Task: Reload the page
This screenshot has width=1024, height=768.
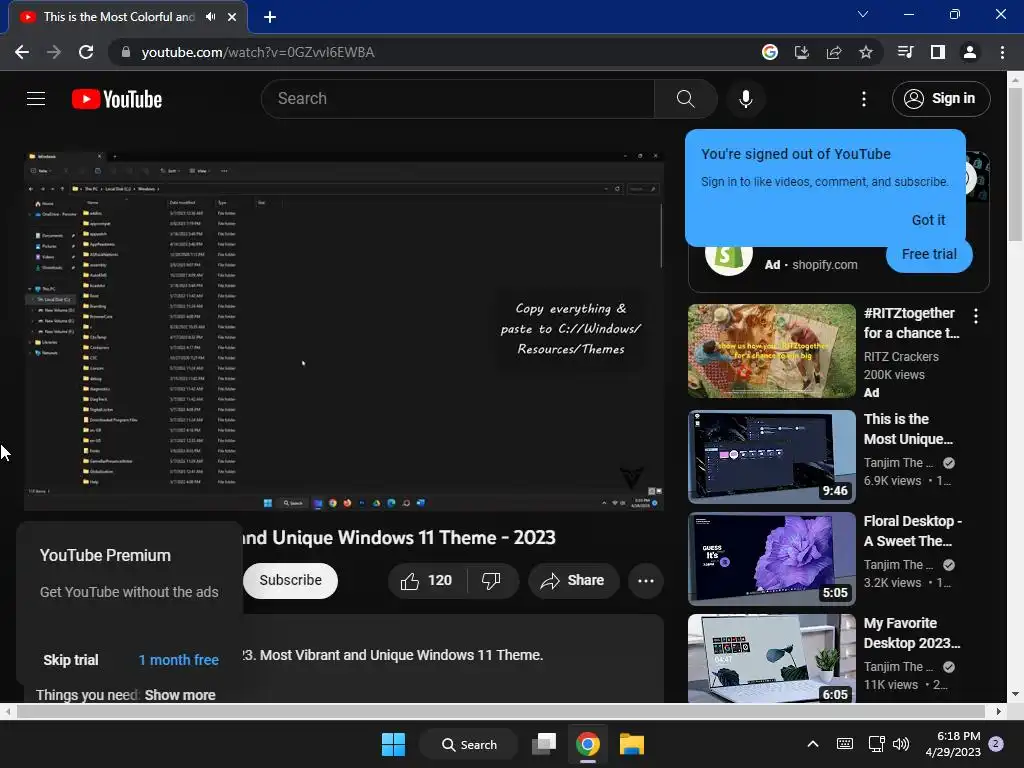Action: click(86, 52)
